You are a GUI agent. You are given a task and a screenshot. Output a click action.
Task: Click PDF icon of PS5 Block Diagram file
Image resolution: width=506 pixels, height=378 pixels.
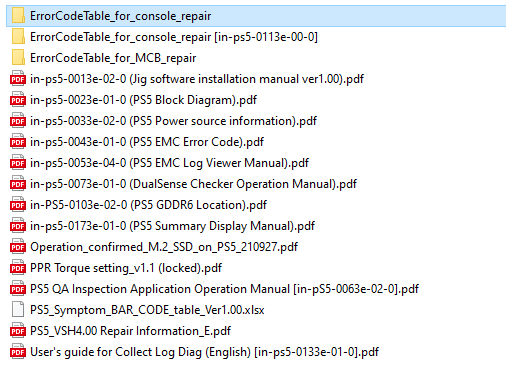(18, 100)
